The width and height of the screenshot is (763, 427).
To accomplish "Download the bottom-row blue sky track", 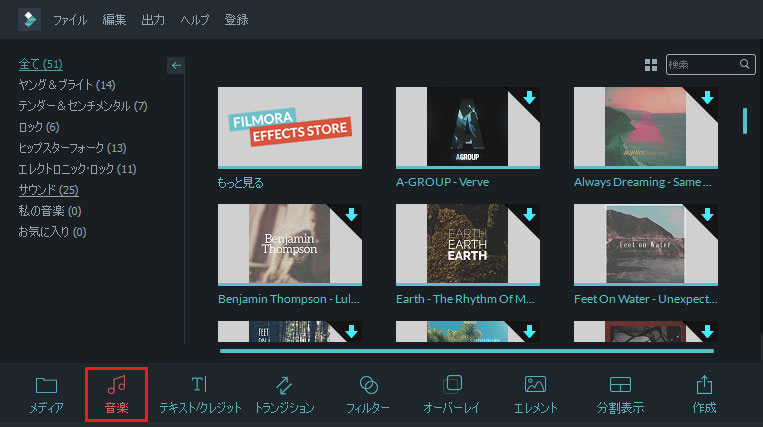I will click(x=529, y=332).
